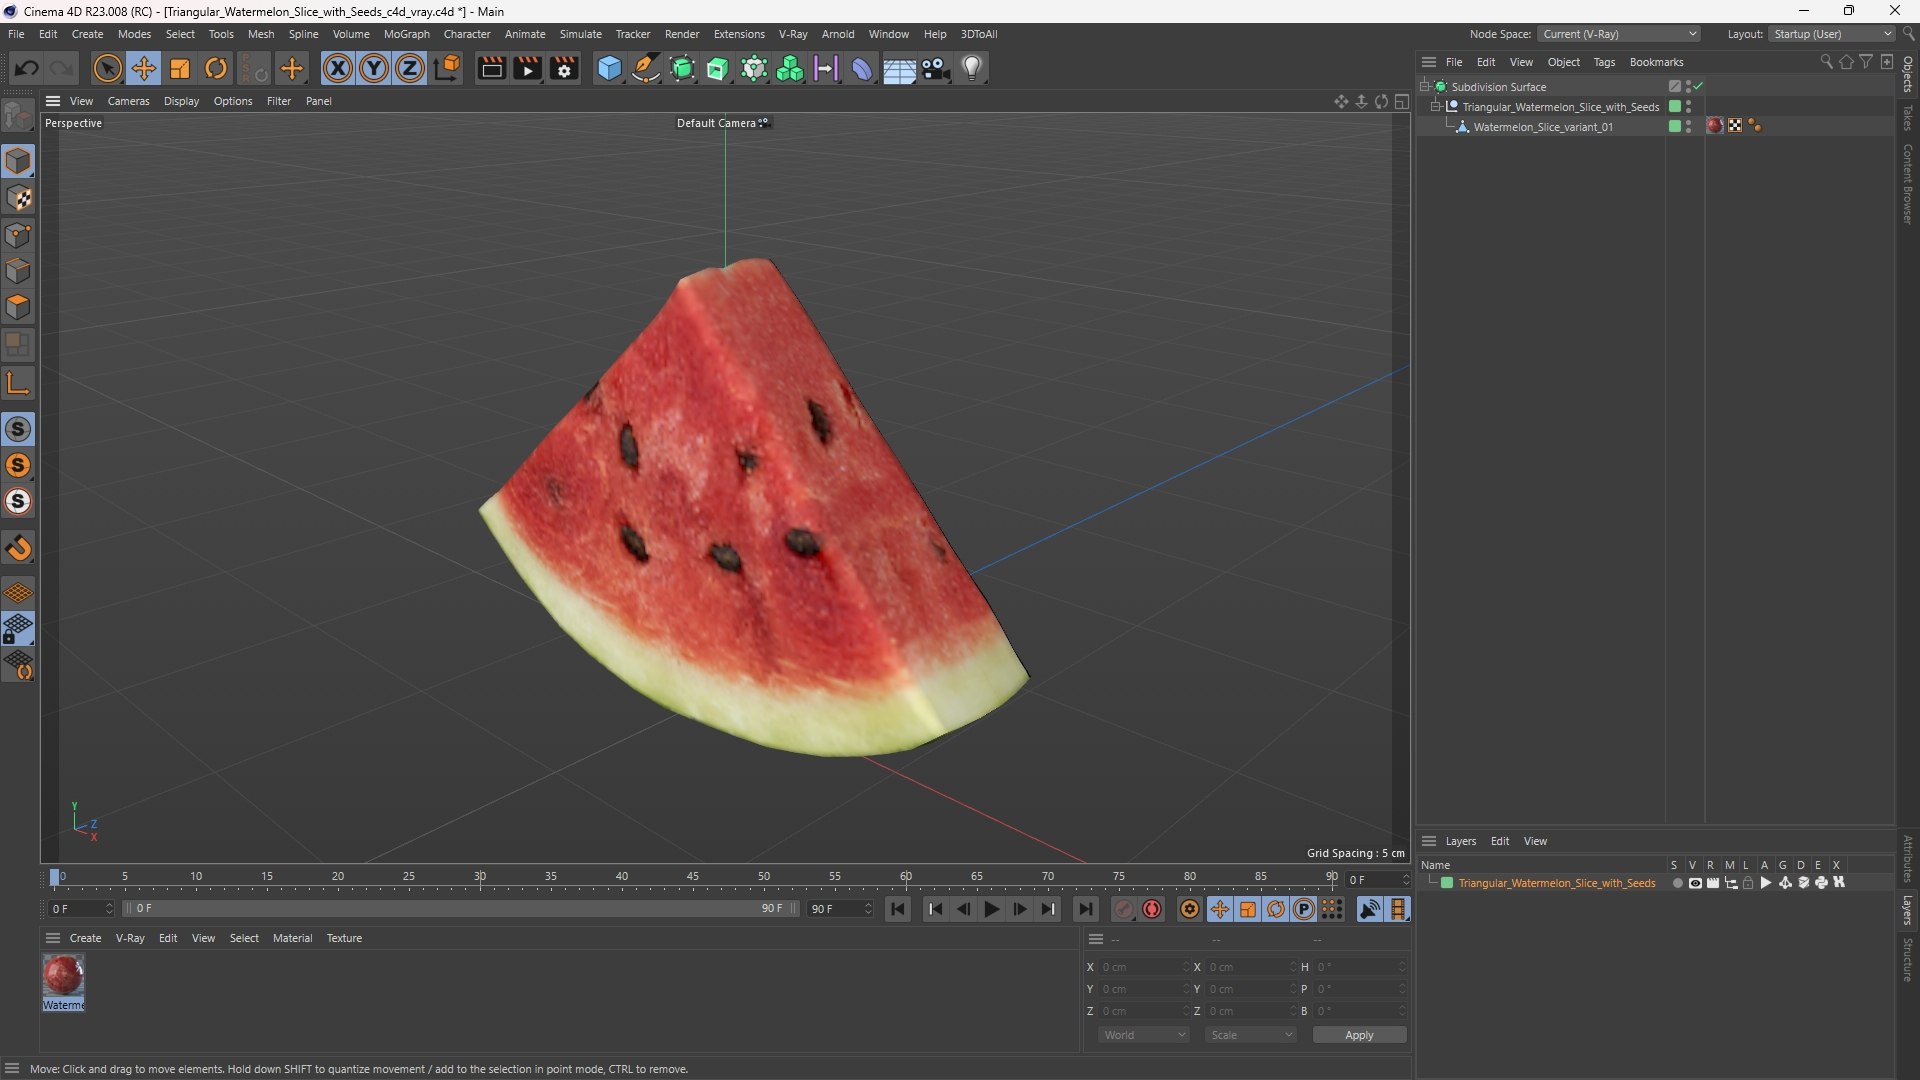Go to end of animation
The height and width of the screenshot is (1080, 1920).
1085,909
